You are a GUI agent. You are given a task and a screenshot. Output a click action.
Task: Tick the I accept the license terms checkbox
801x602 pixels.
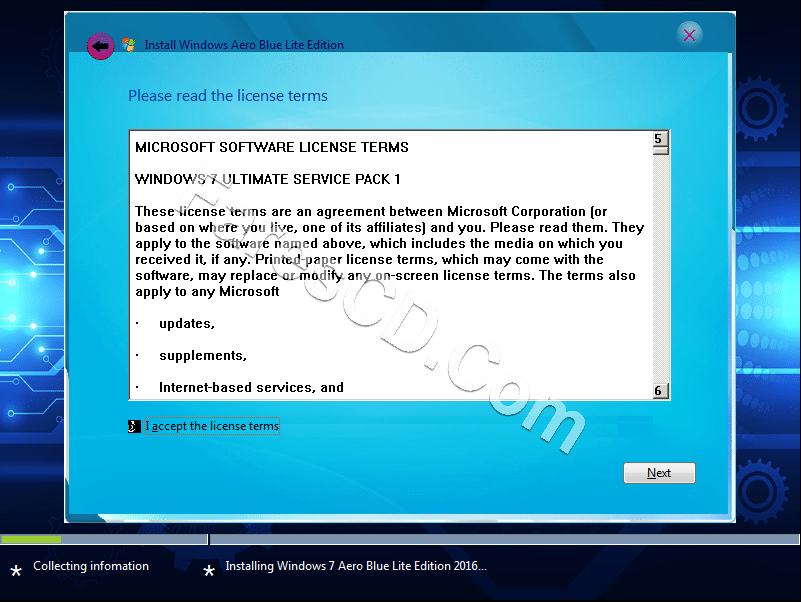134,426
